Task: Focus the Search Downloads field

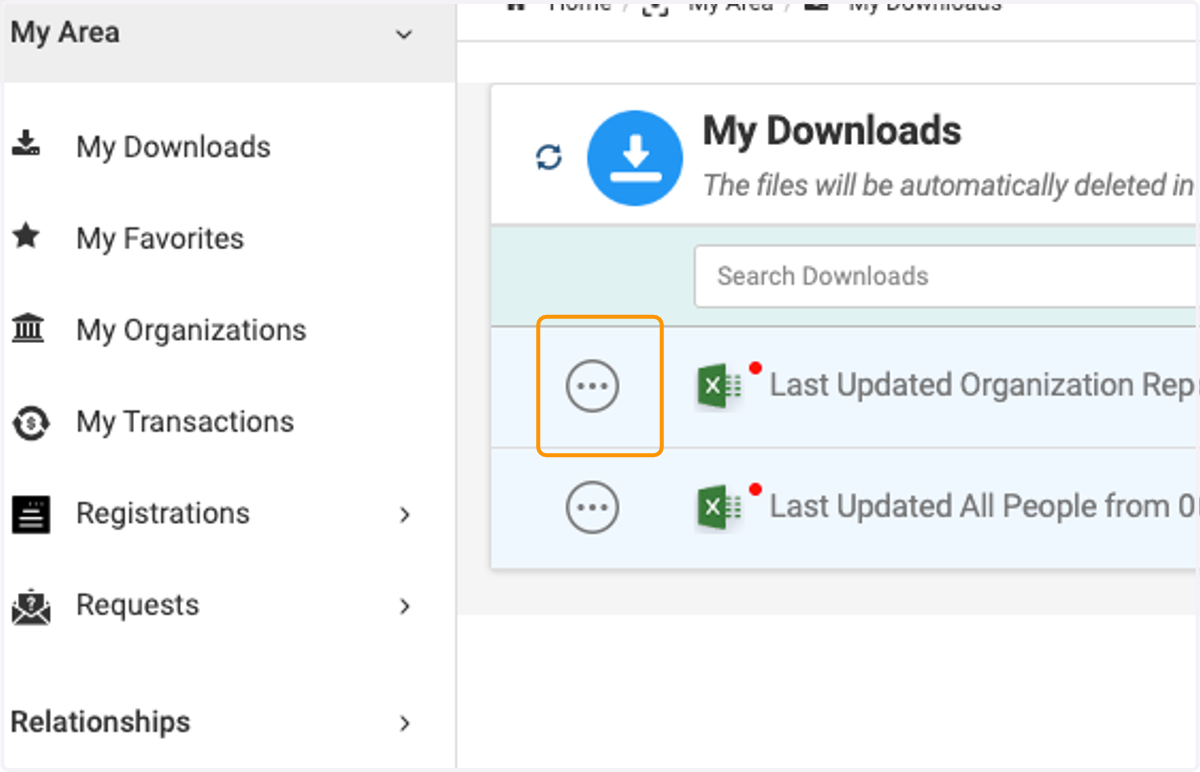Action: tap(946, 276)
